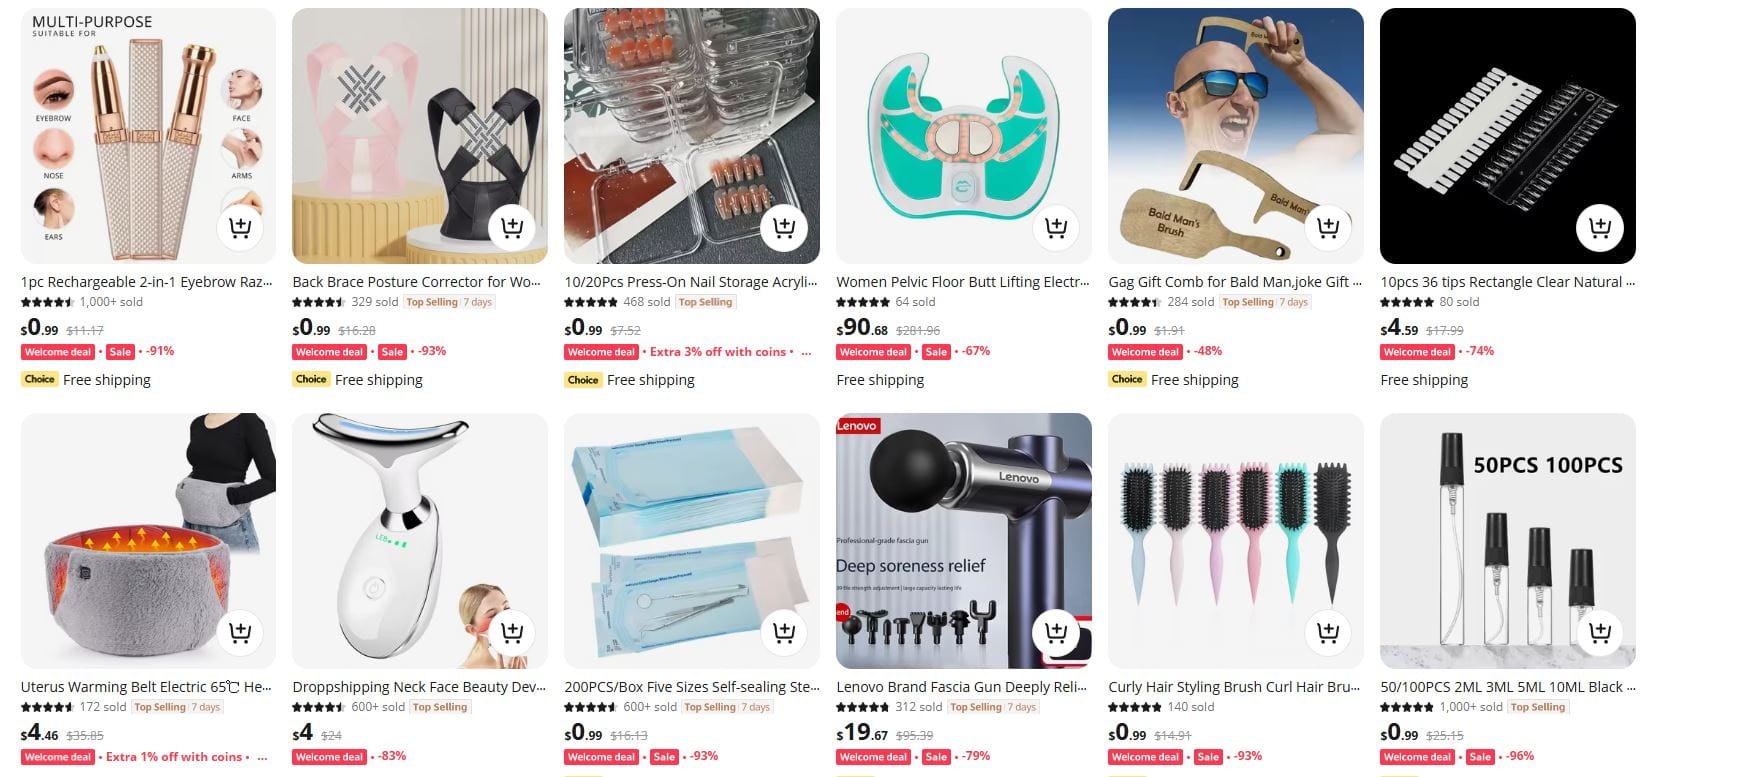Add Neck Face Beauty Device to cart
Viewport: 1739px width, 777px height.
512,633
